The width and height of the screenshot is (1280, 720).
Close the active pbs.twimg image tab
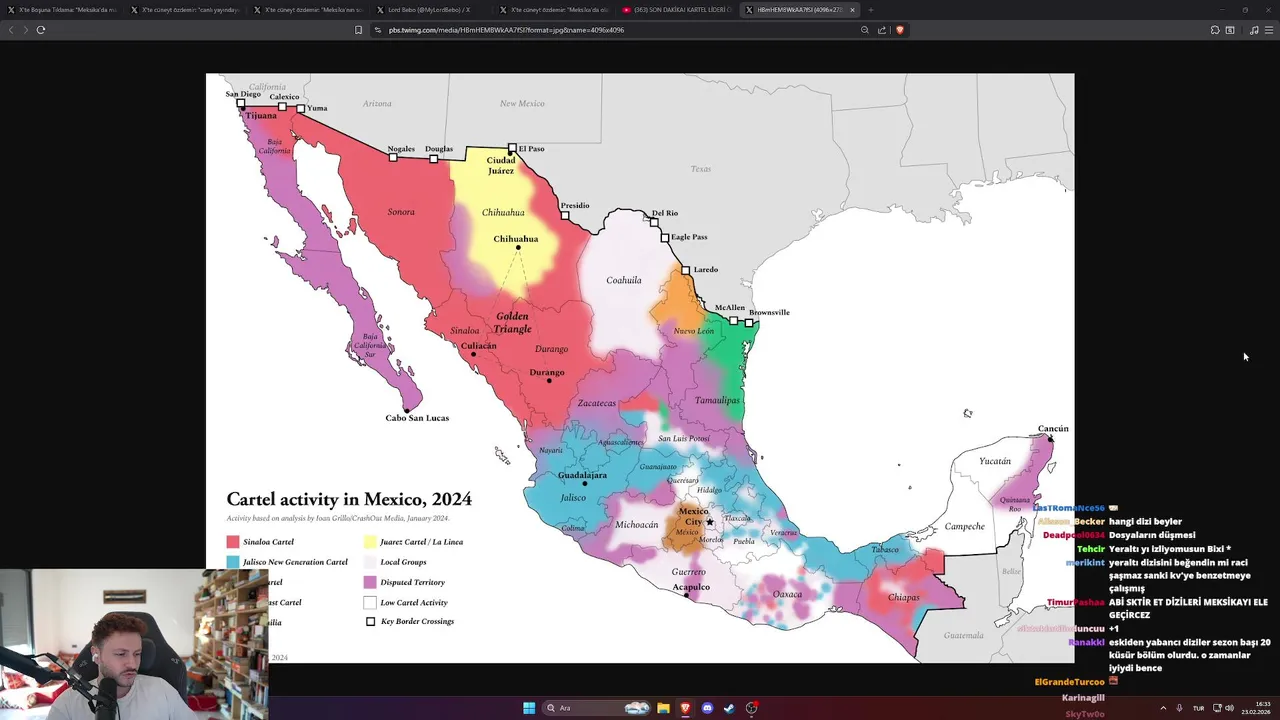click(852, 10)
